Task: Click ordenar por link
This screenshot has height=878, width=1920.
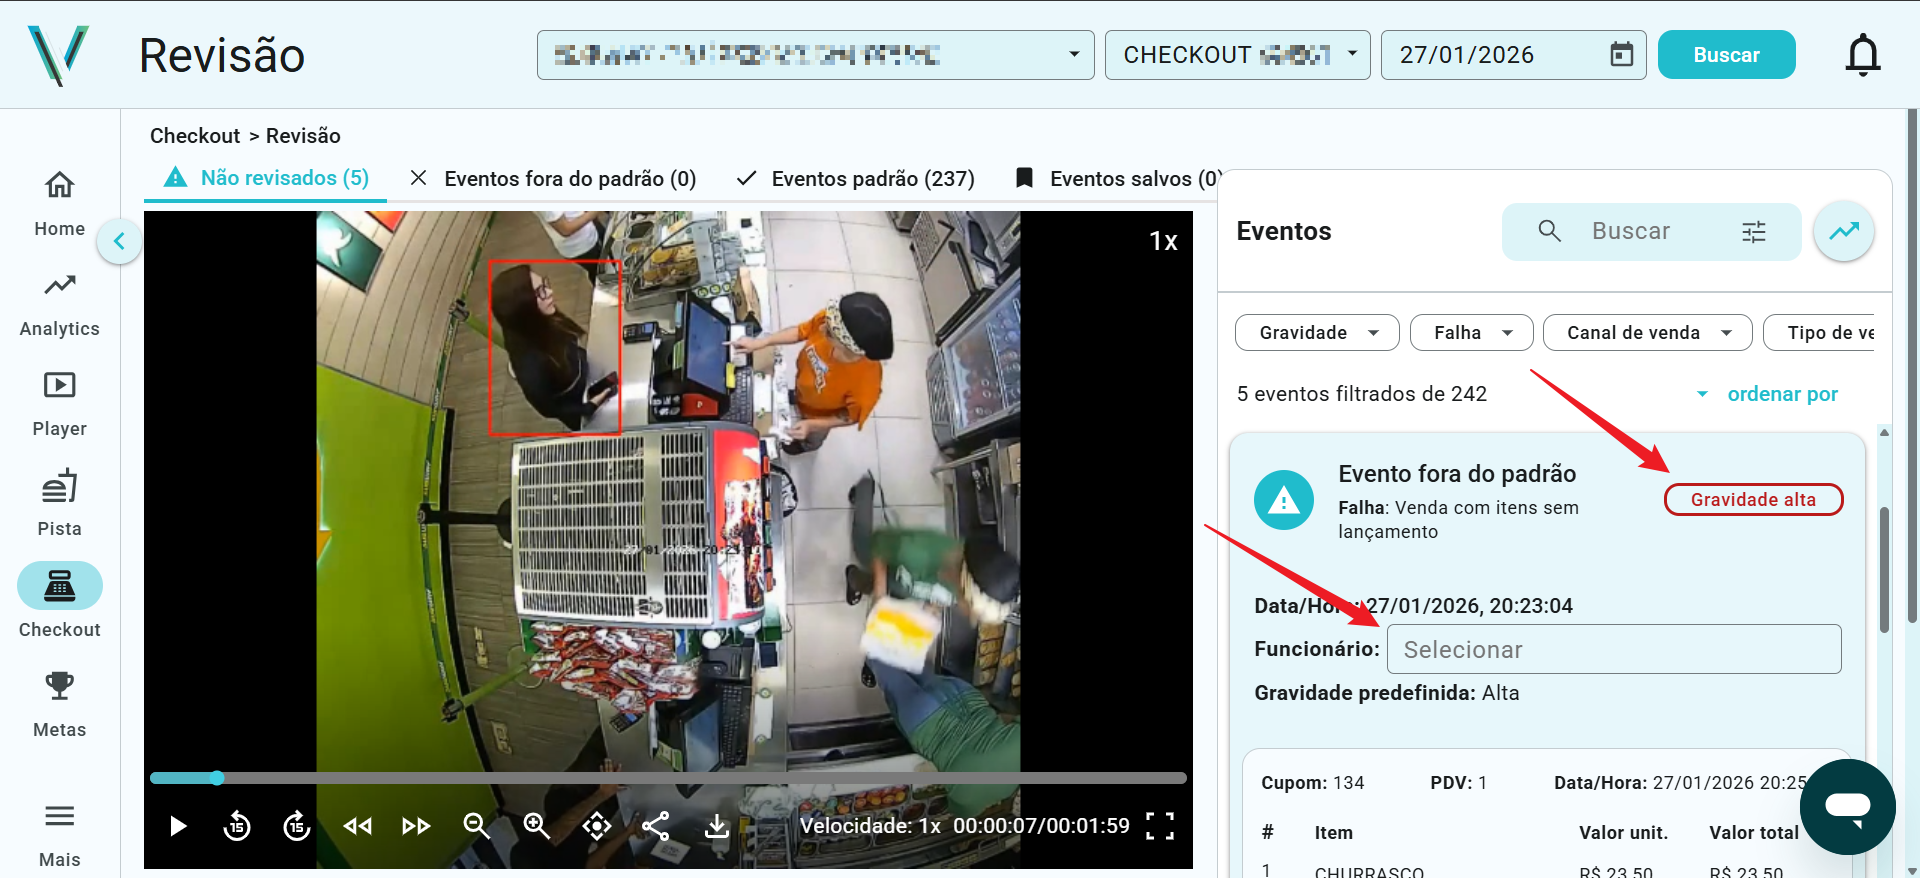Action: click(1782, 394)
